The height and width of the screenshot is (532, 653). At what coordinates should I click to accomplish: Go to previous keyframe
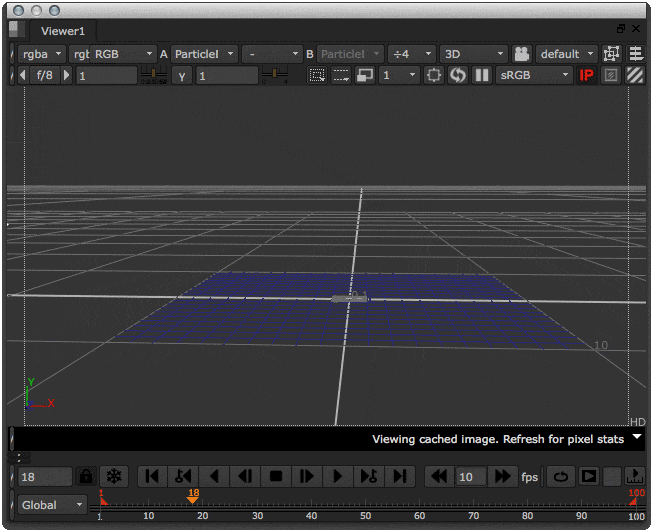pyautogui.click(x=183, y=477)
